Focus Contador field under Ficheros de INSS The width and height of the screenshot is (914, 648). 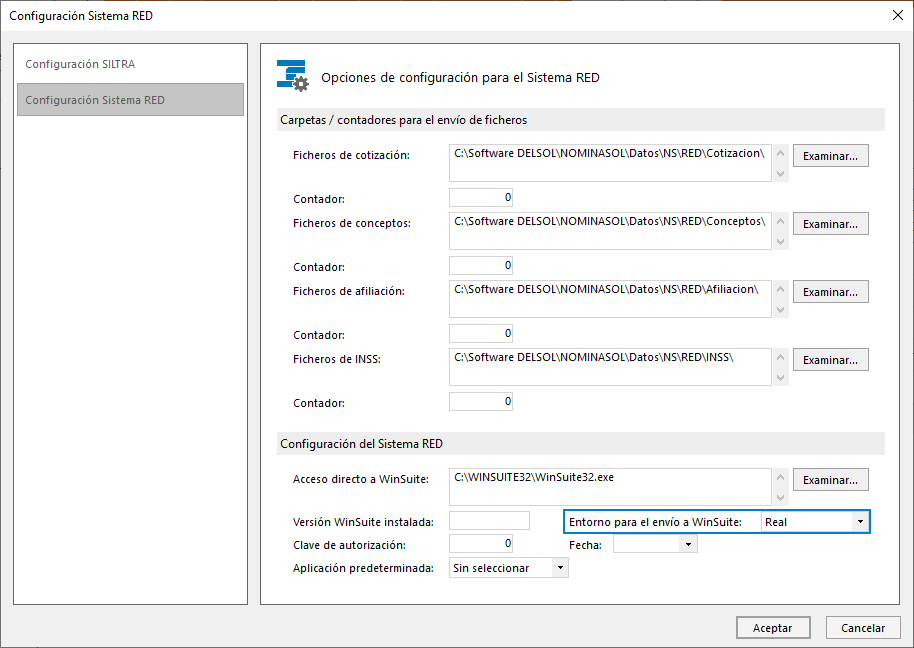pos(481,402)
